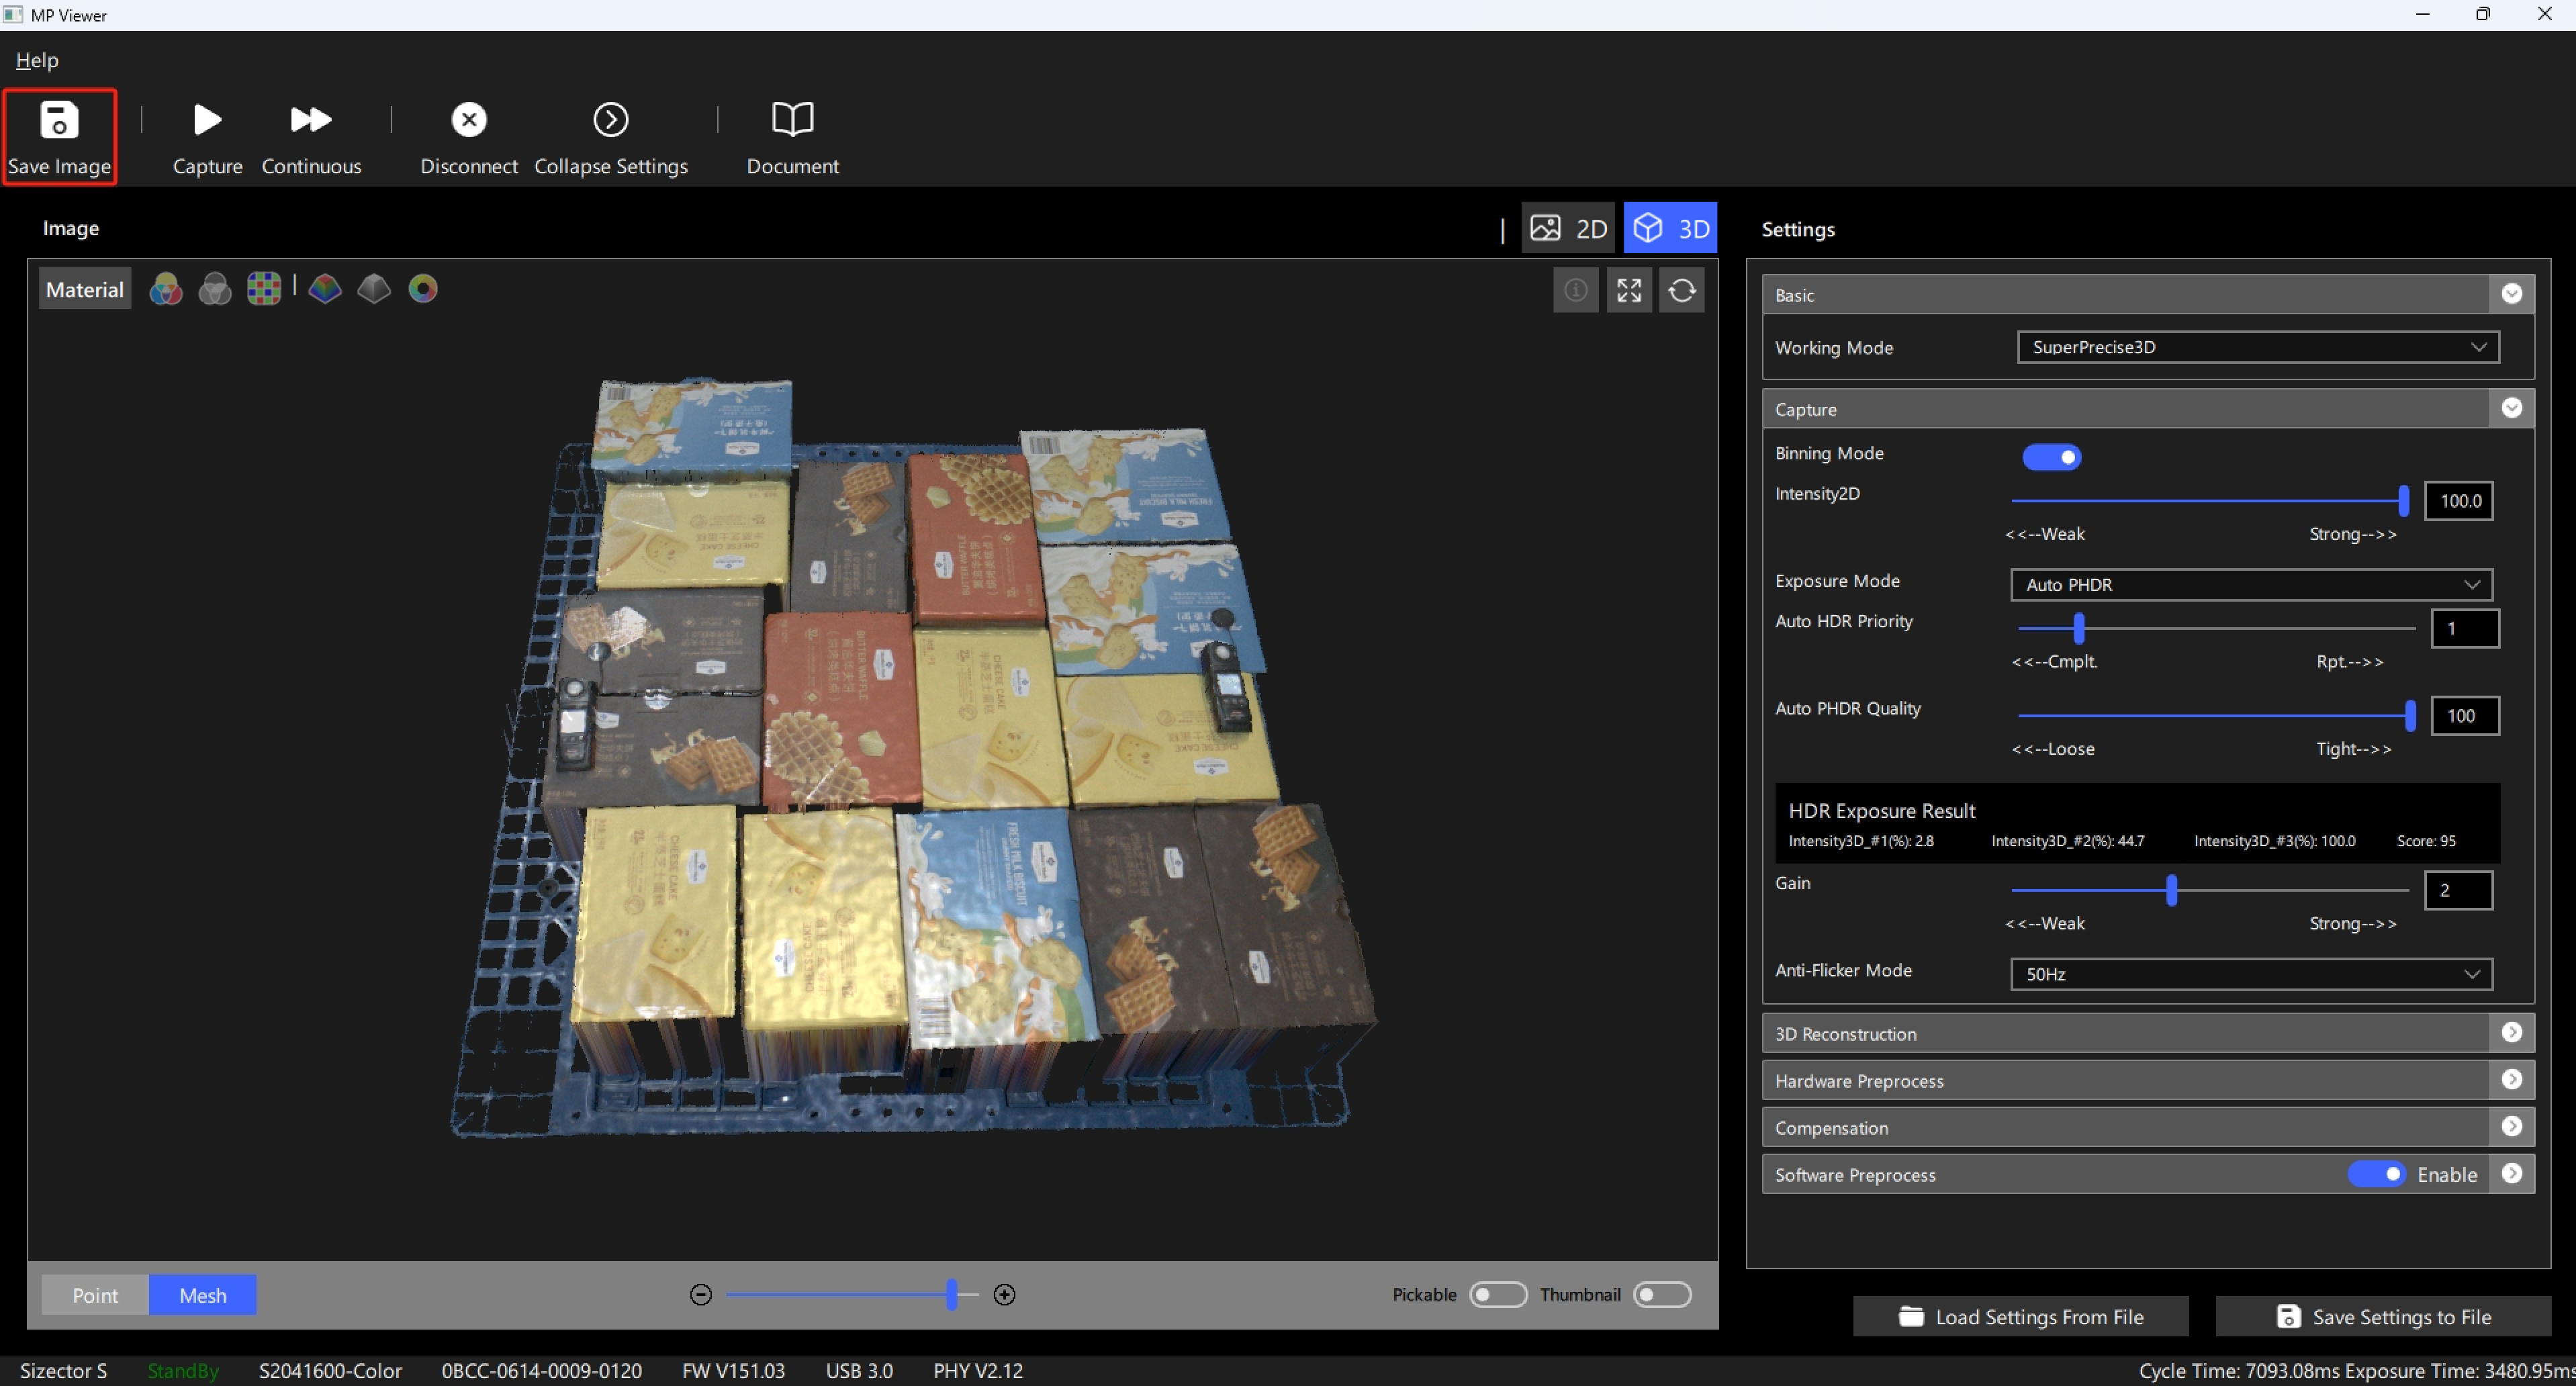The image size is (2576, 1386).
Task: Toggle fullscreen image view
Action: [x=1629, y=290]
